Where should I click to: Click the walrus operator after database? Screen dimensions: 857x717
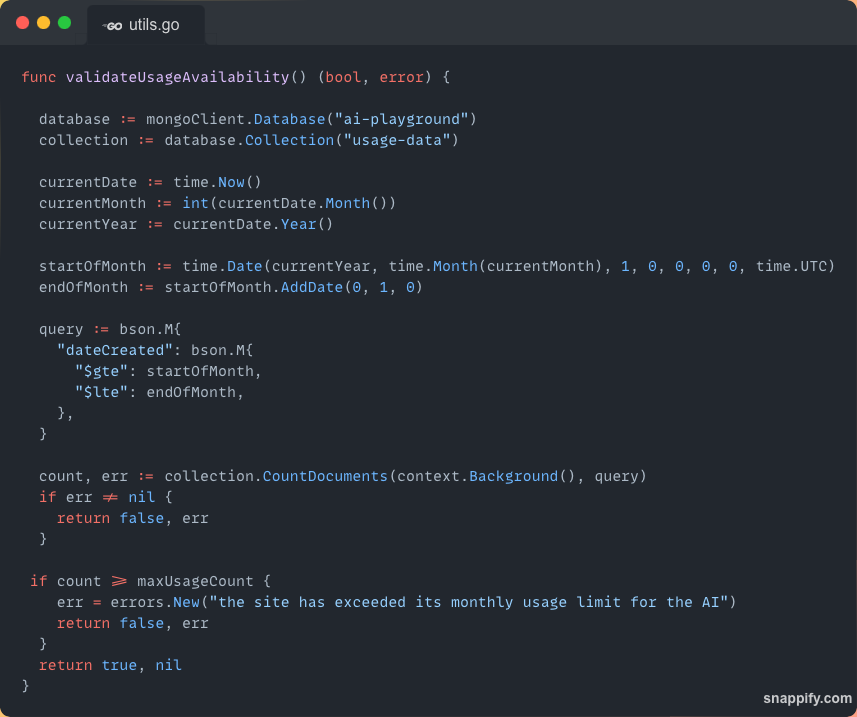(127, 119)
